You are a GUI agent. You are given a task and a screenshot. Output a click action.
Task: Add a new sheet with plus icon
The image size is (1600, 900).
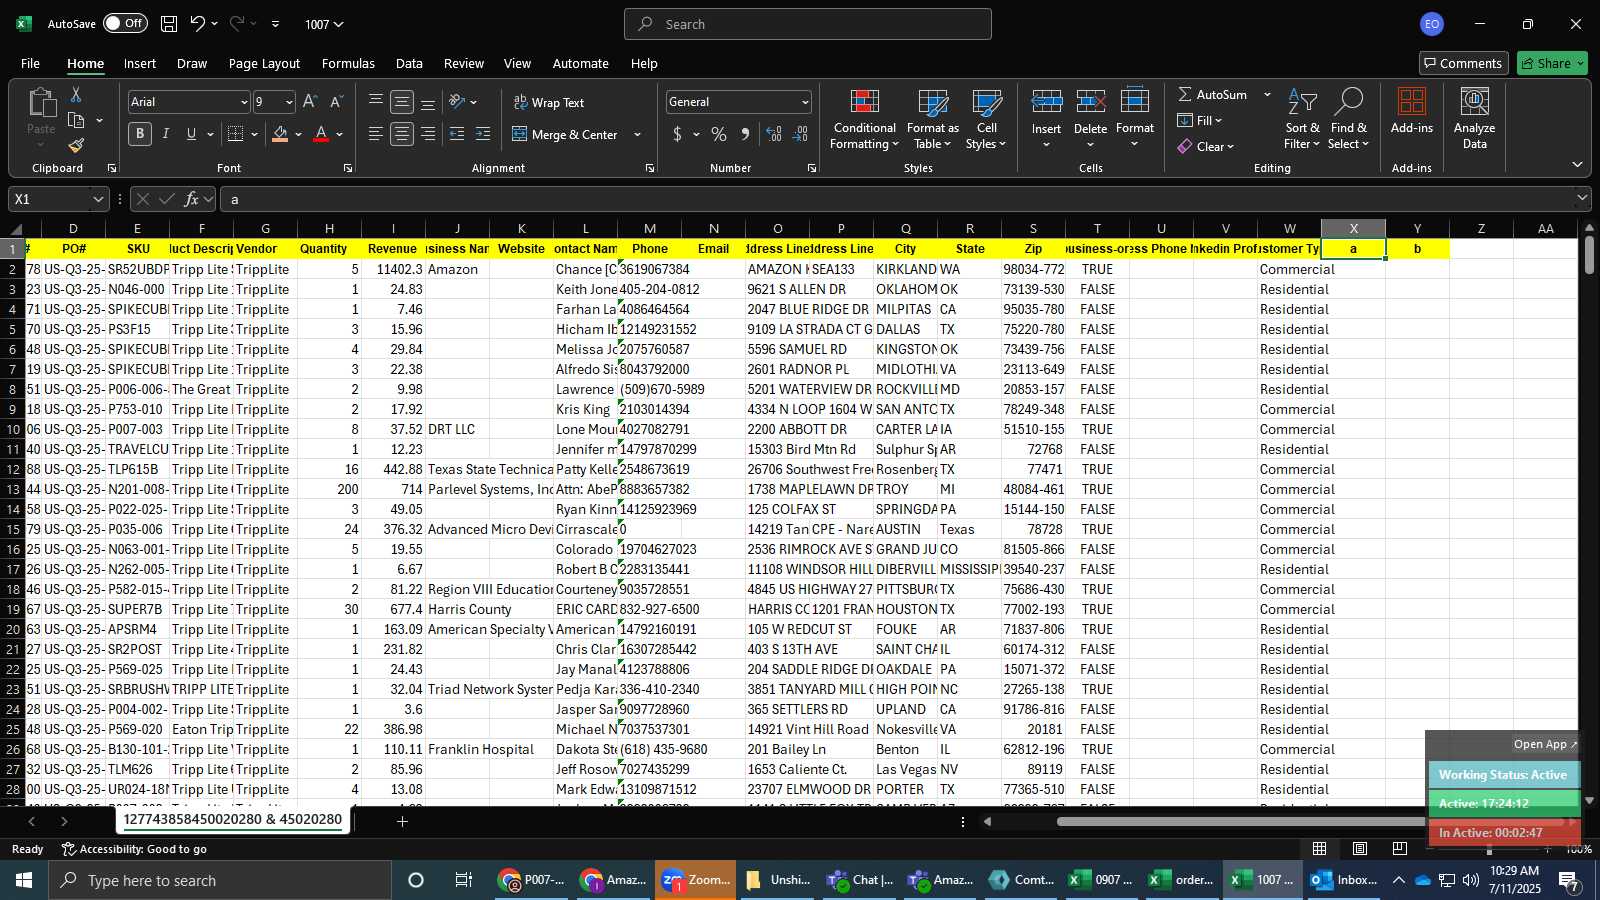tap(402, 821)
